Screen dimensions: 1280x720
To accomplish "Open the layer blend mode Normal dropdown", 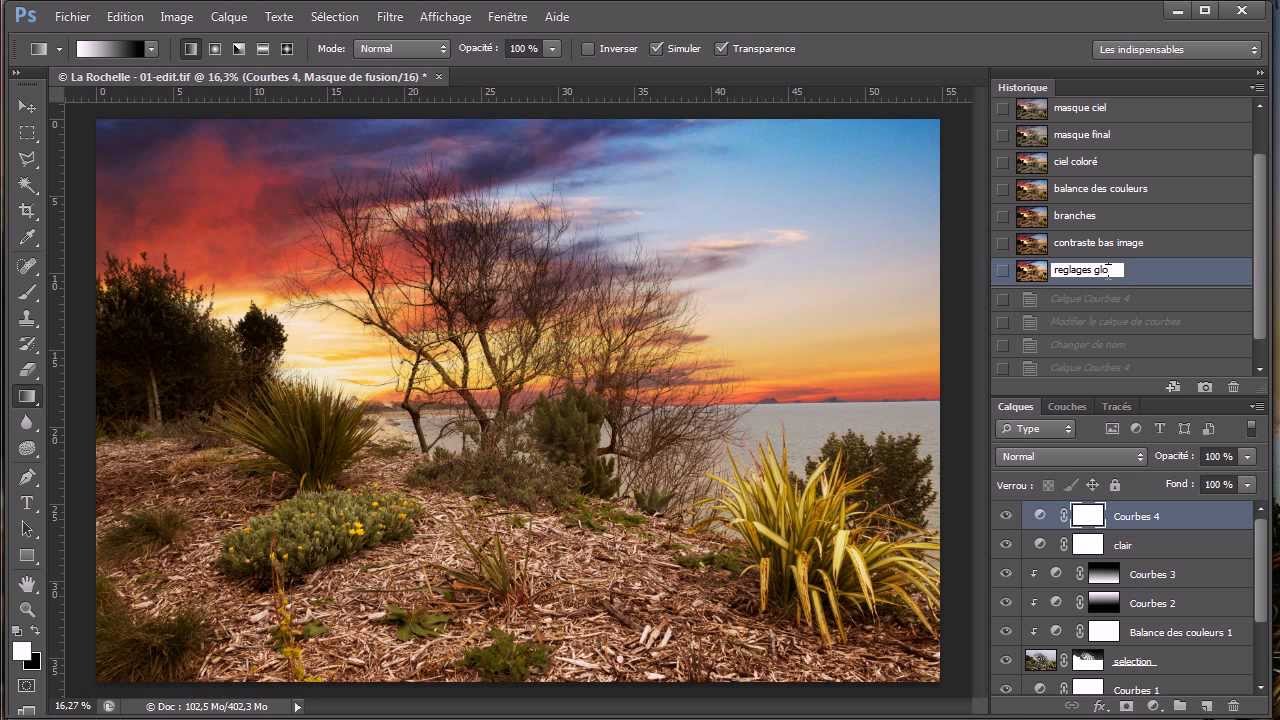I will click(1070, 456).
